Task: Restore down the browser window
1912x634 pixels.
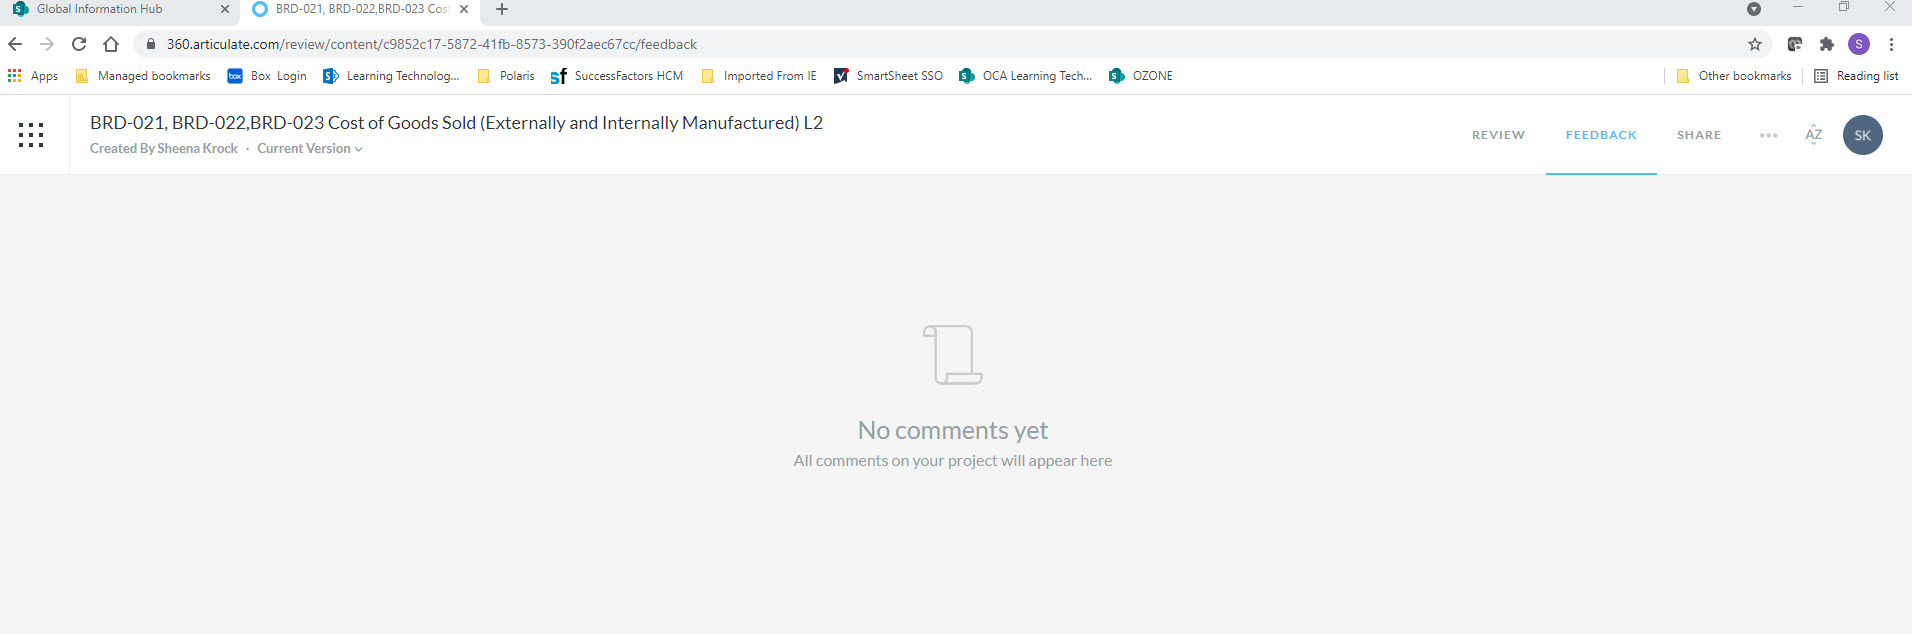Action: pos(1844,8)
